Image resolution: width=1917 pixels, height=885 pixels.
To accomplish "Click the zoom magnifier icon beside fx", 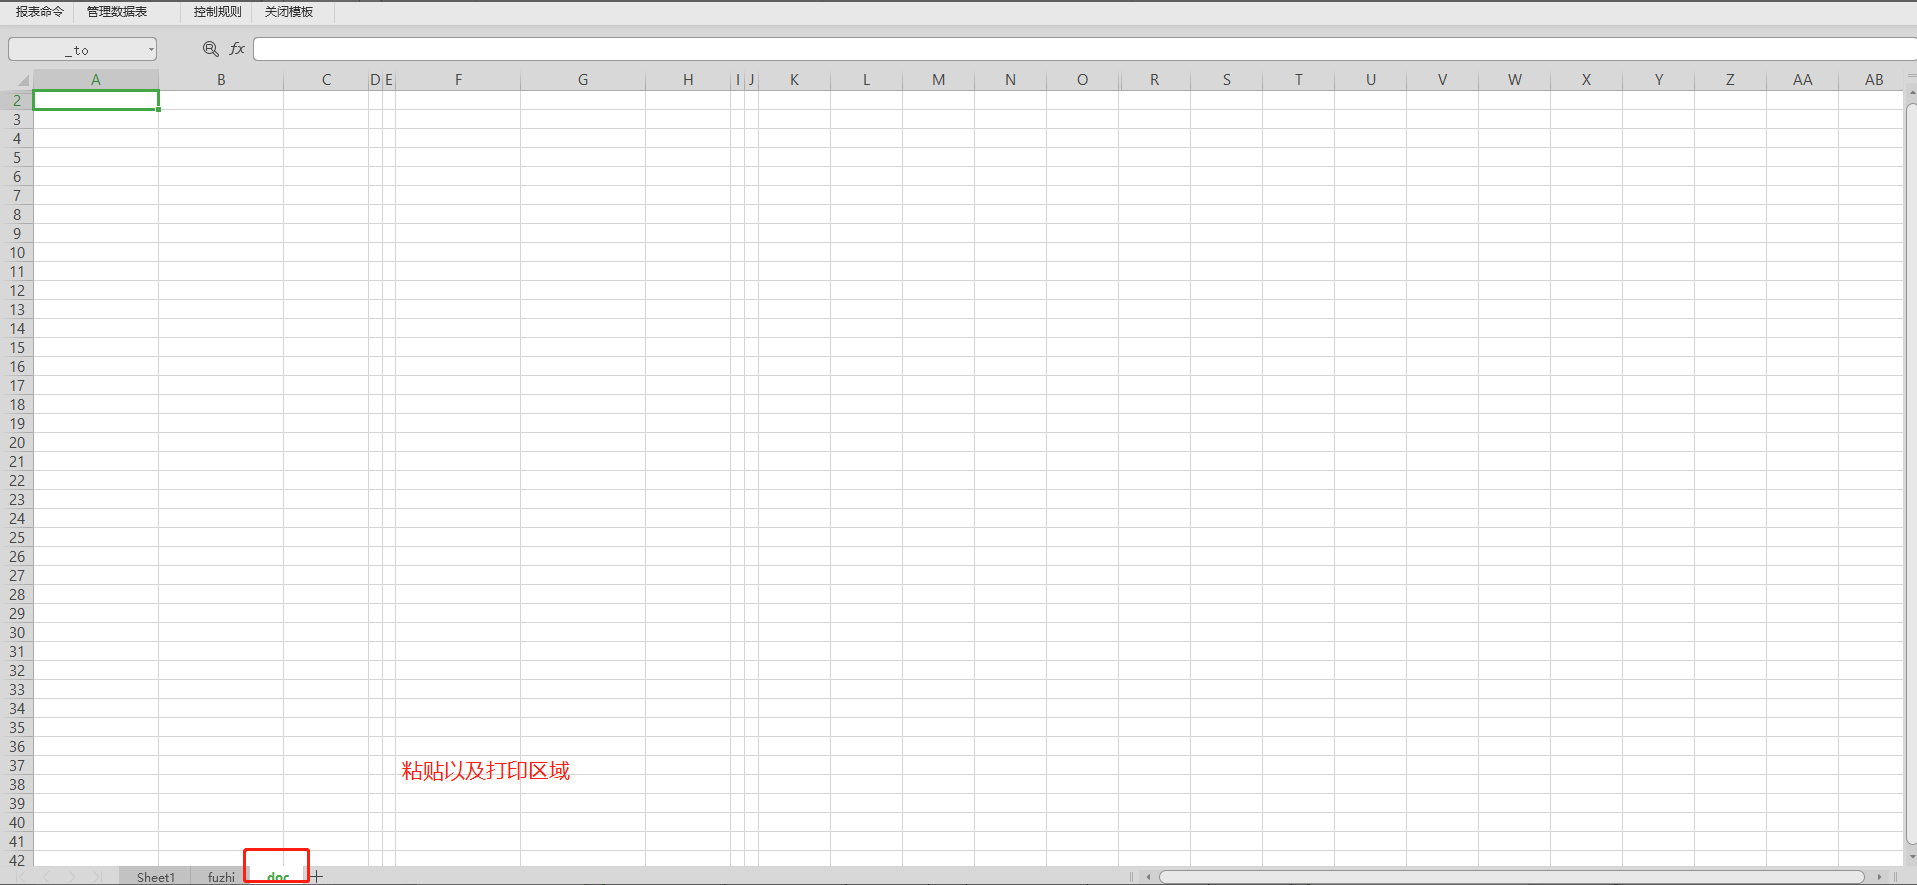I will [x=210, y=49].
